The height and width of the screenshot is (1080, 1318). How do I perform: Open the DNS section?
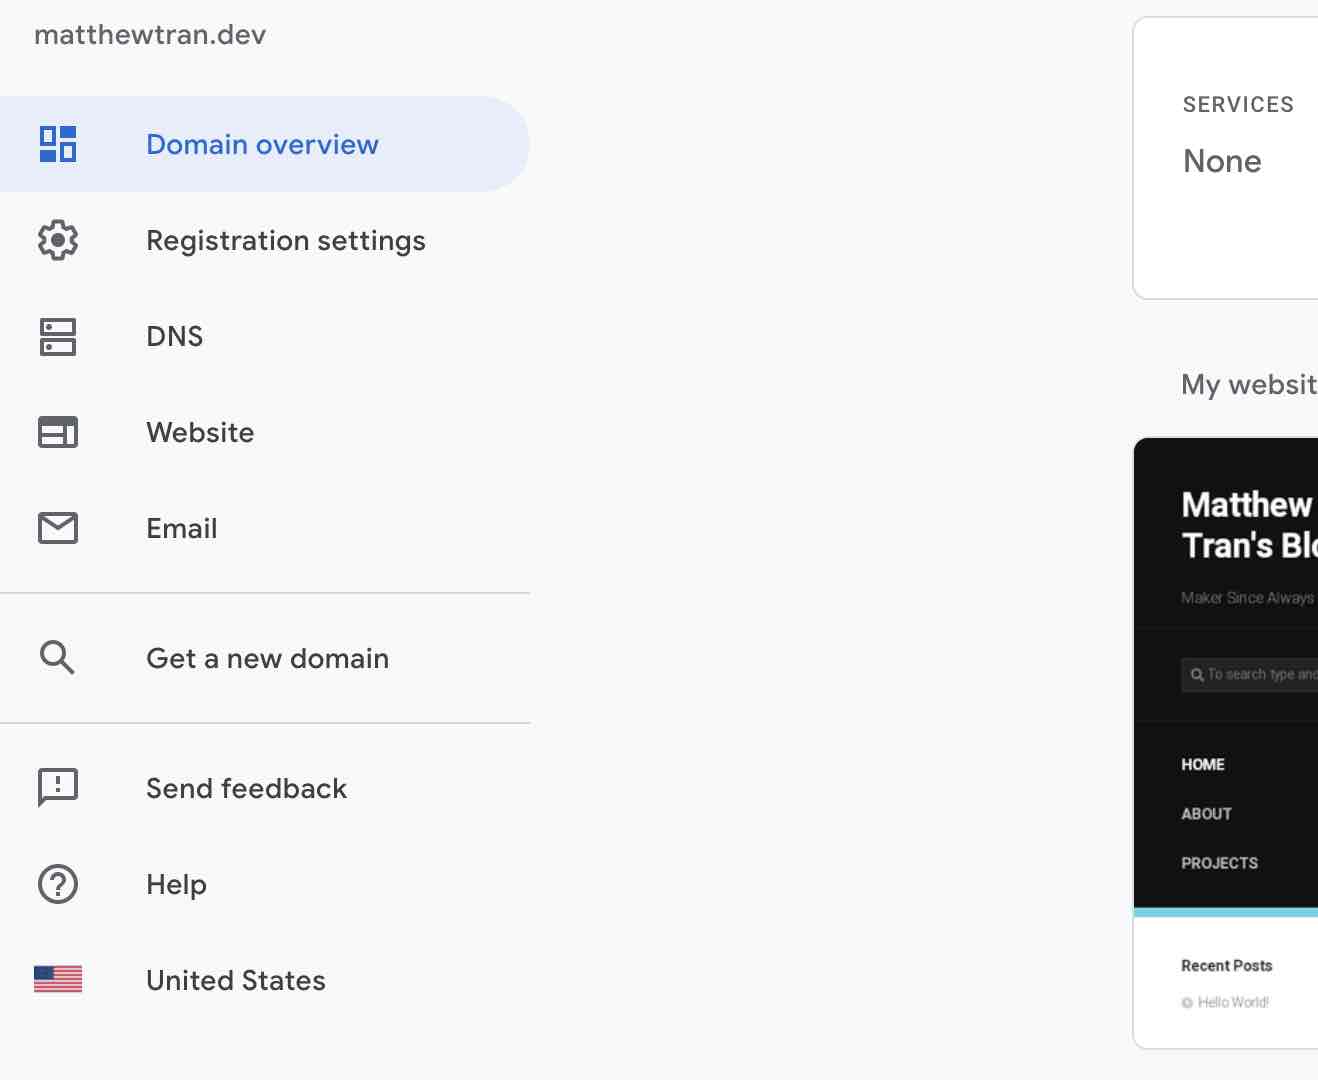tap(175, 336)
